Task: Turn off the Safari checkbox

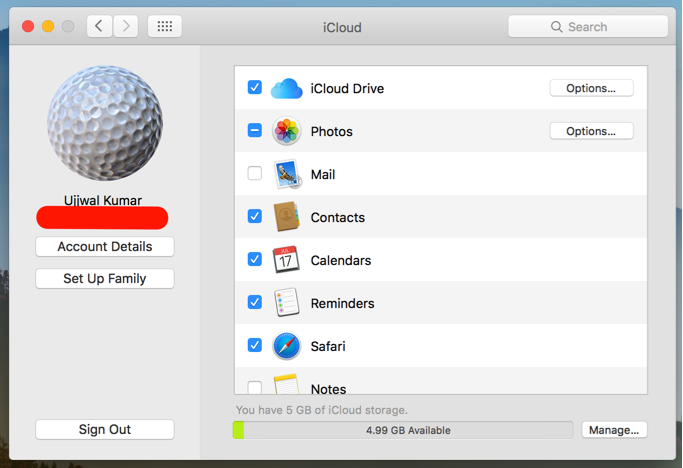Action: (x=255, y=345)
